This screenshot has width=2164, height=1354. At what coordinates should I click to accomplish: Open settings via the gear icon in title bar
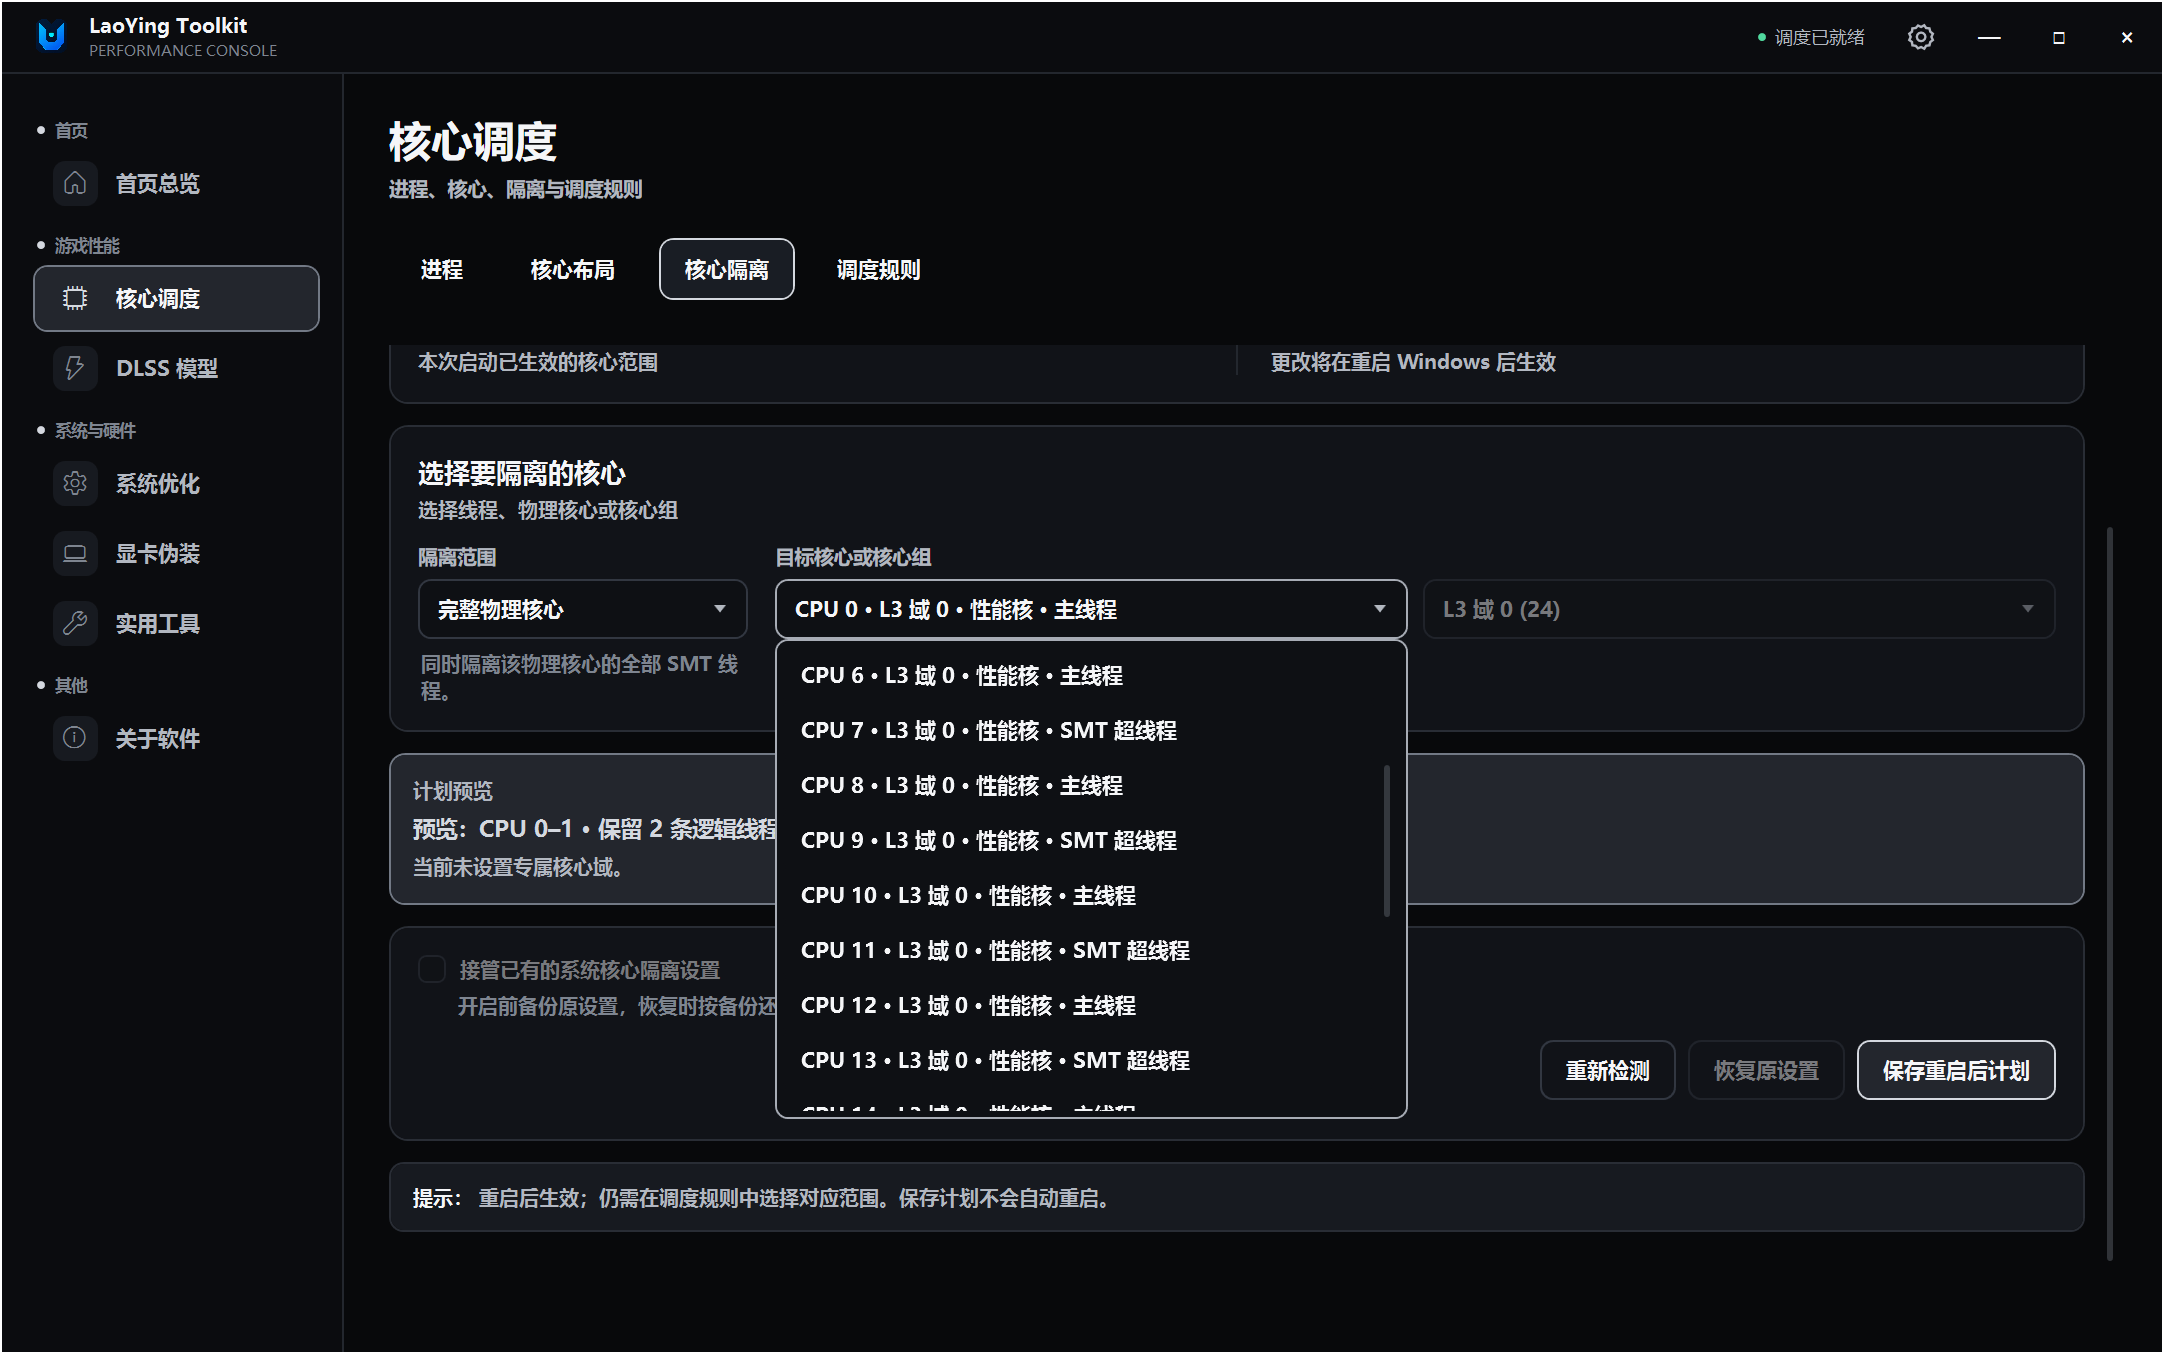(x=1920, y=37)
